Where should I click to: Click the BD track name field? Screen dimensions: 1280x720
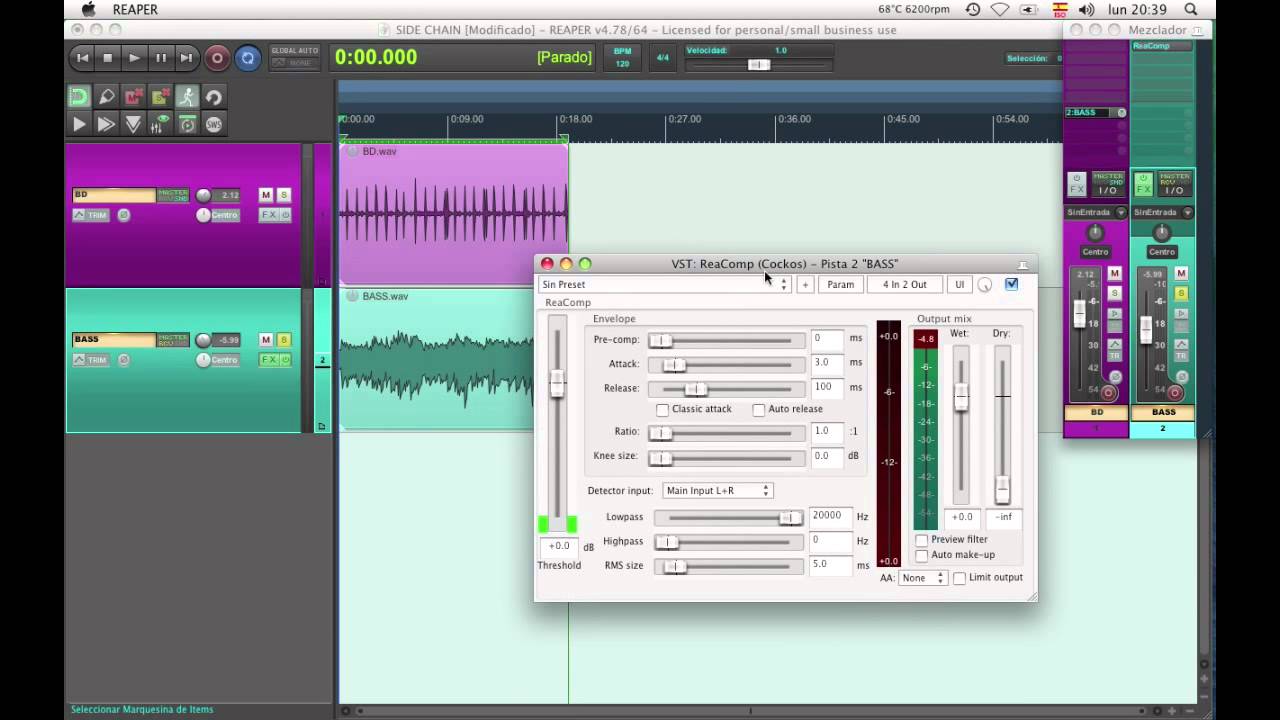(x=113, y=195)
